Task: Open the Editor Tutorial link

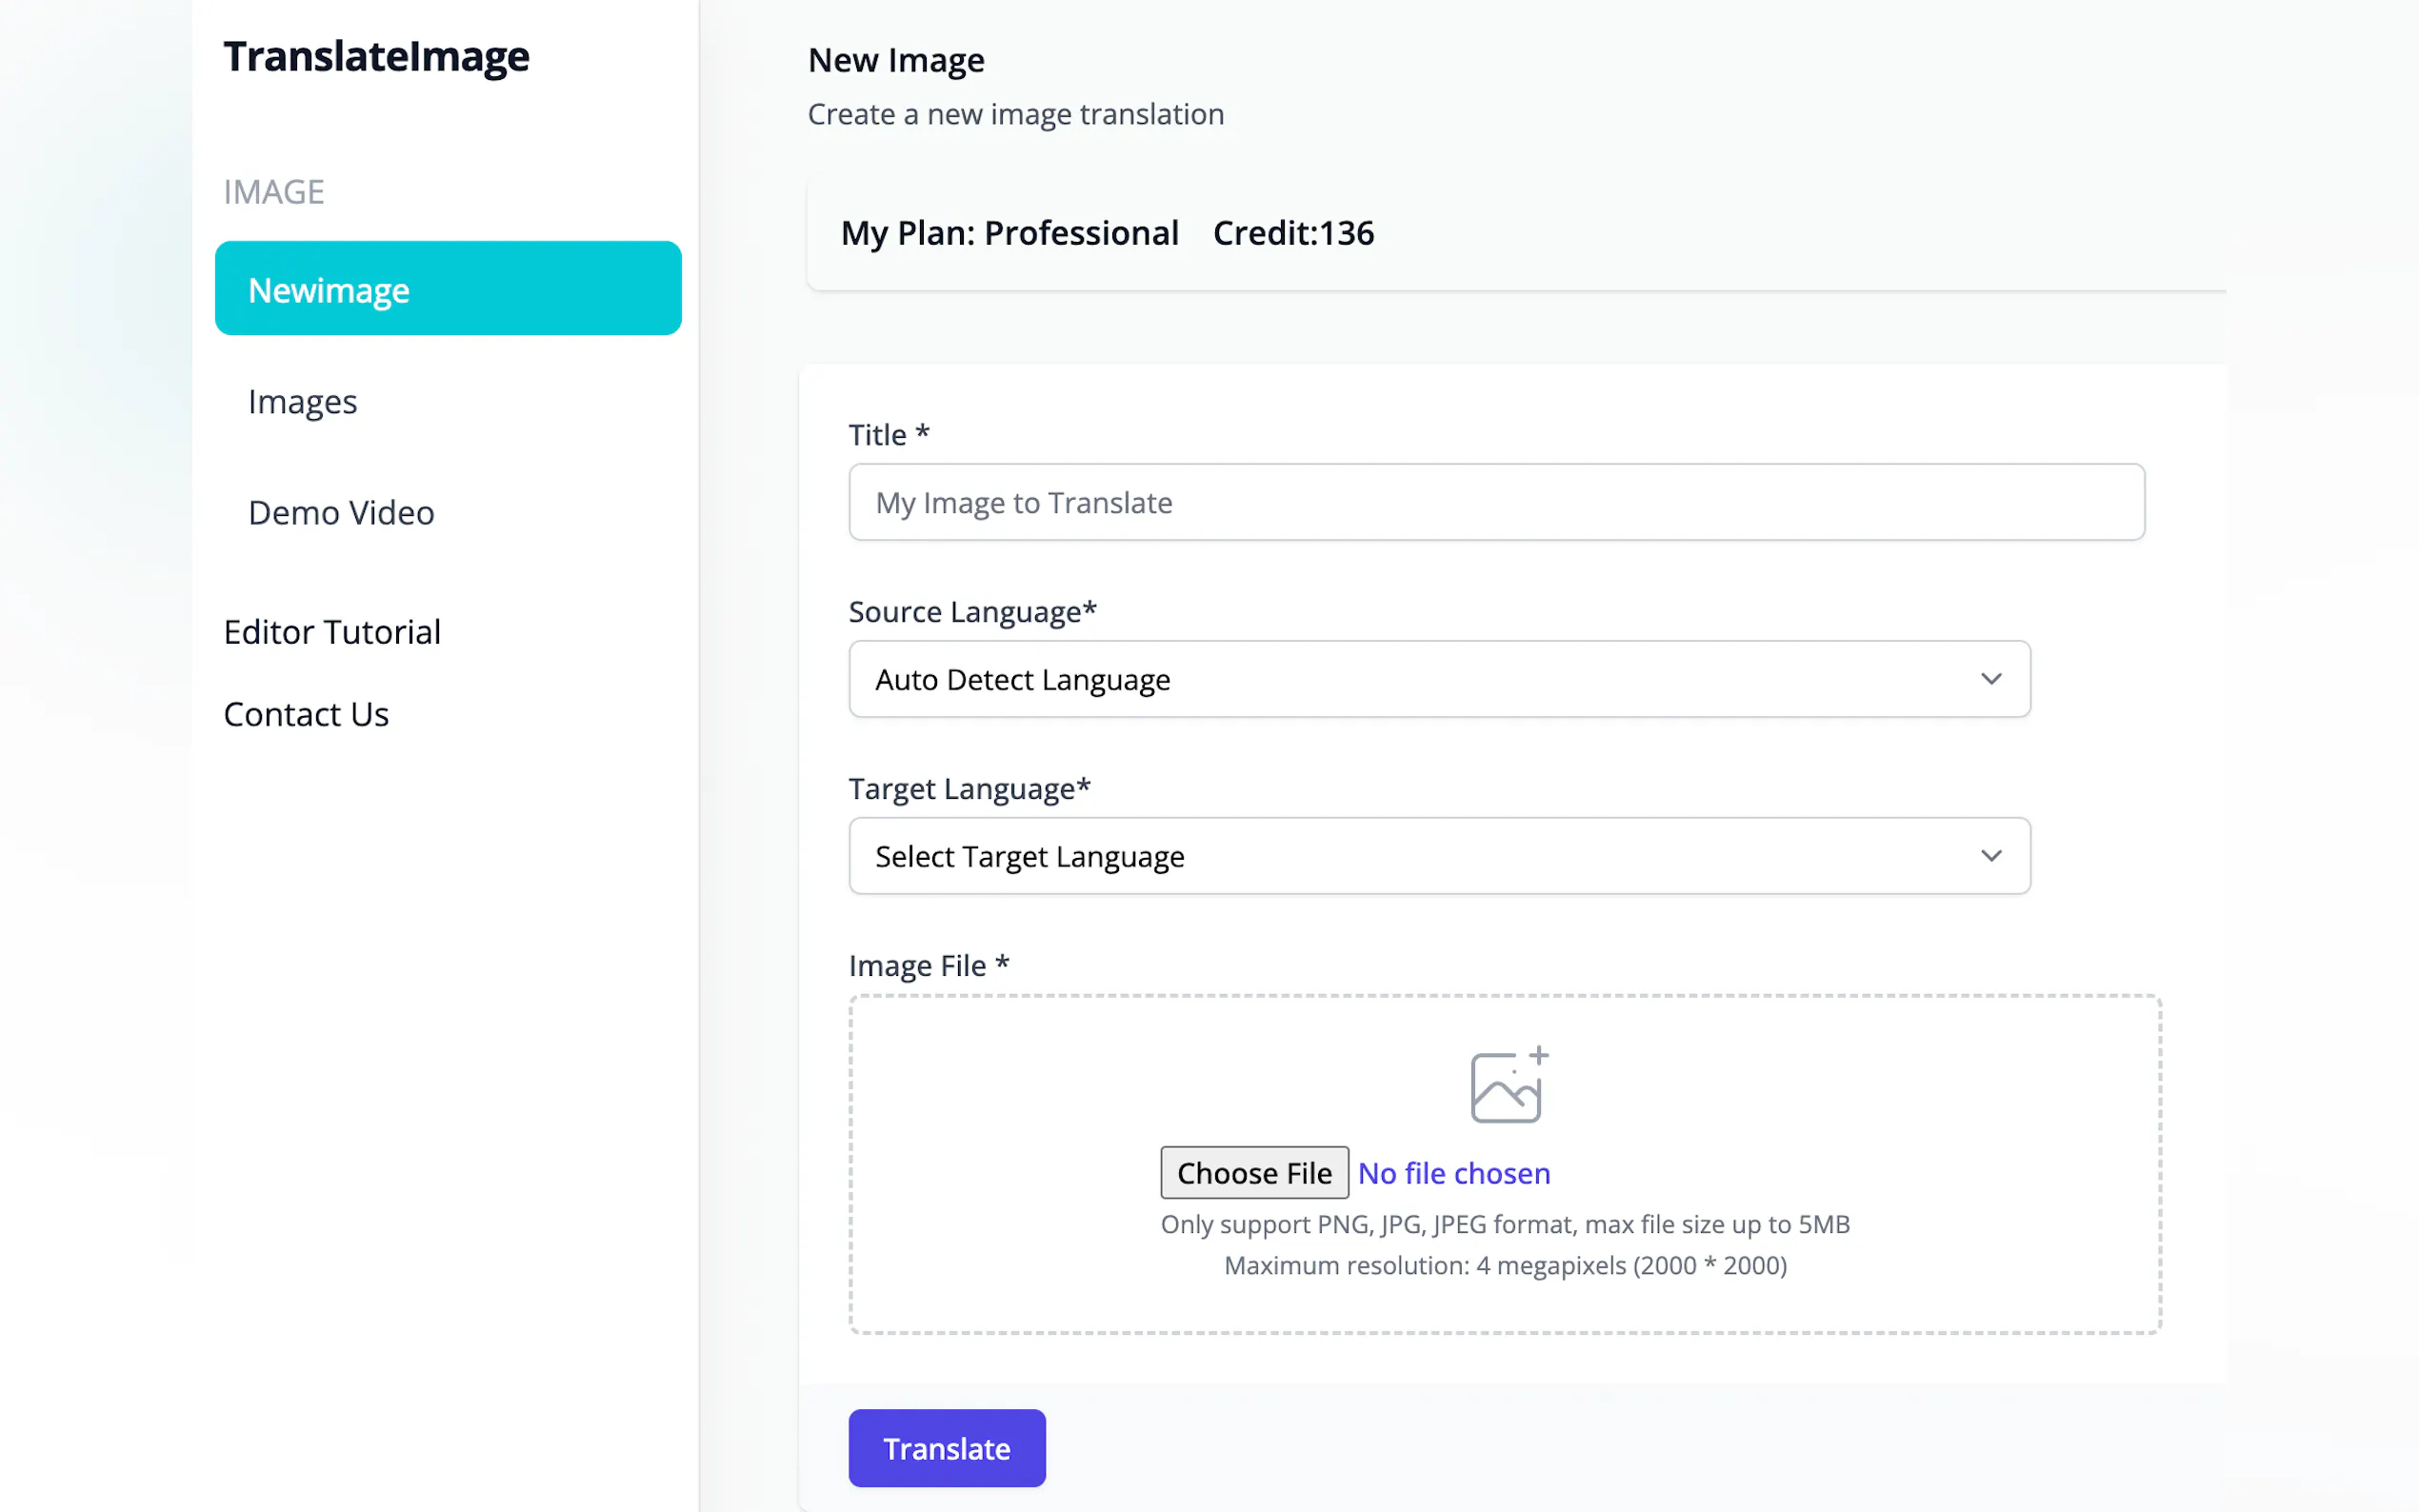Action: click(x=332, y=632)
